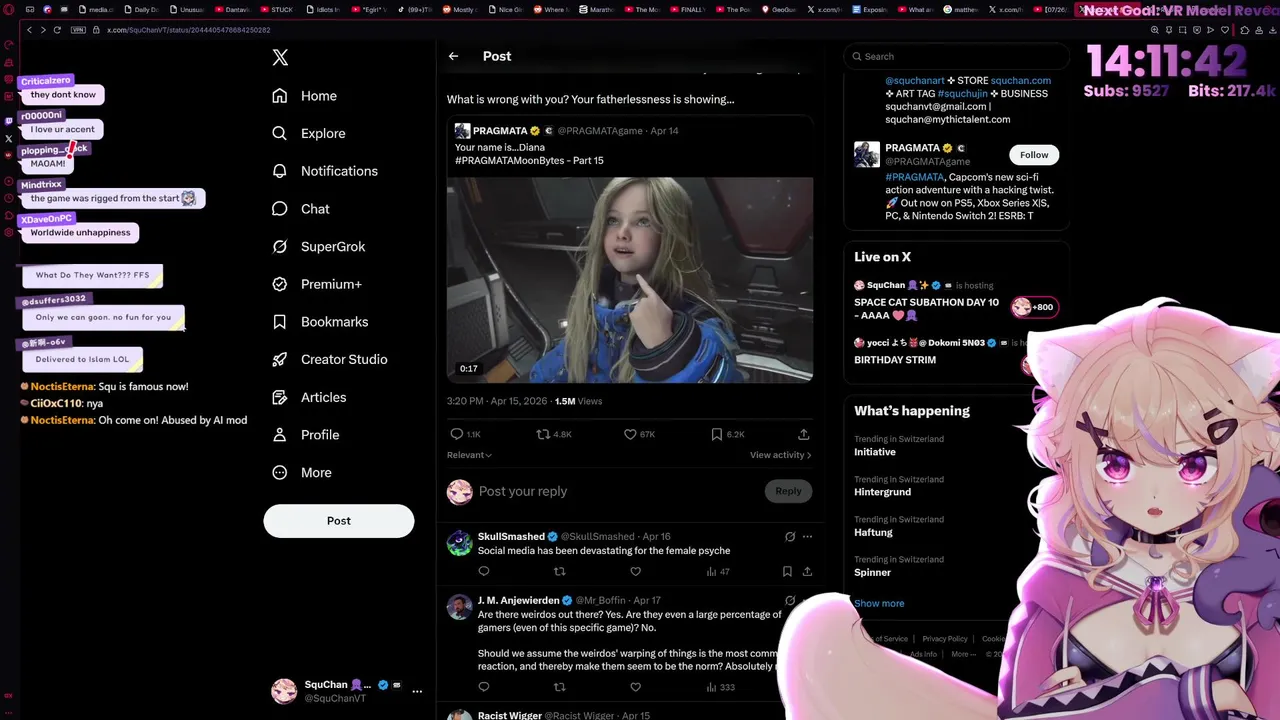Open more options on SkullSmashed reply
1280x720 pixels.
click(x=807, y=537)
